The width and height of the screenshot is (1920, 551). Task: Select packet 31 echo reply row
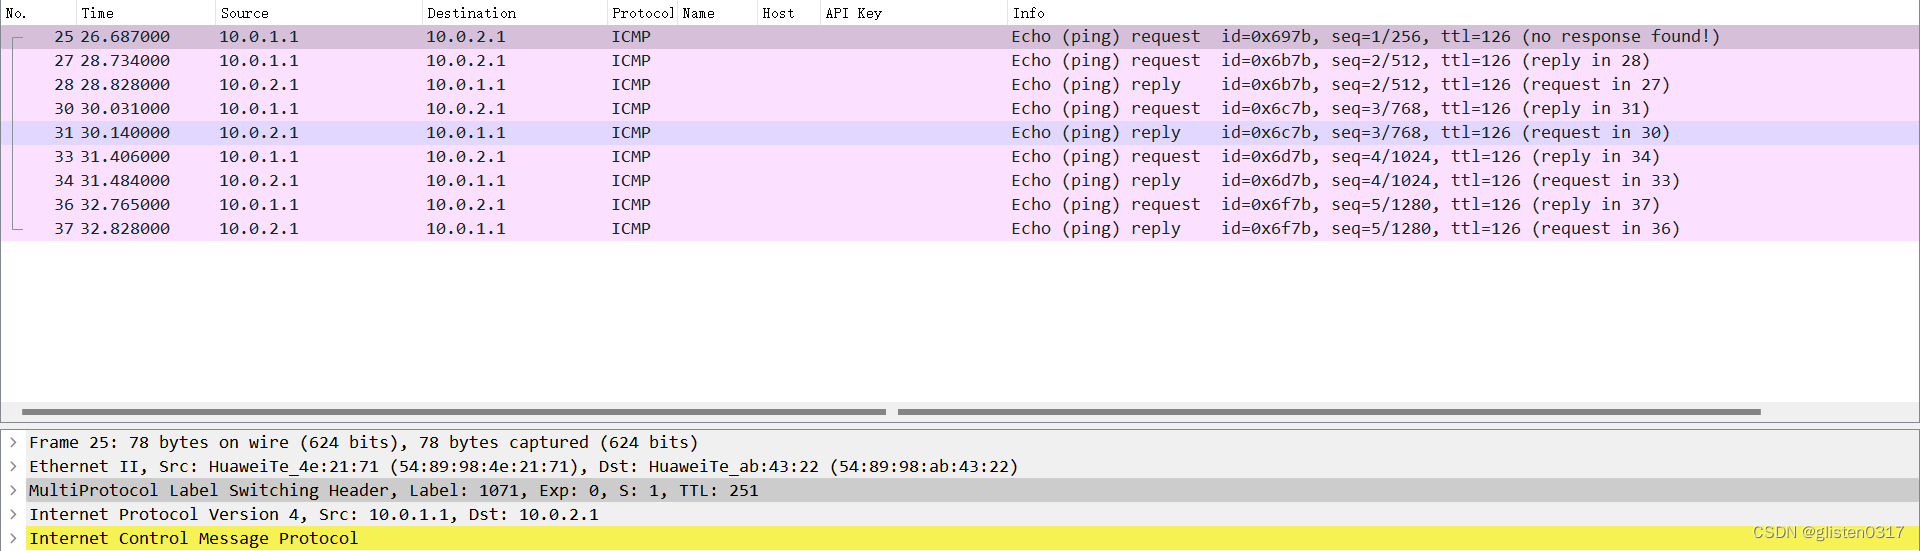pyautogui.click(x=960, y=133)
